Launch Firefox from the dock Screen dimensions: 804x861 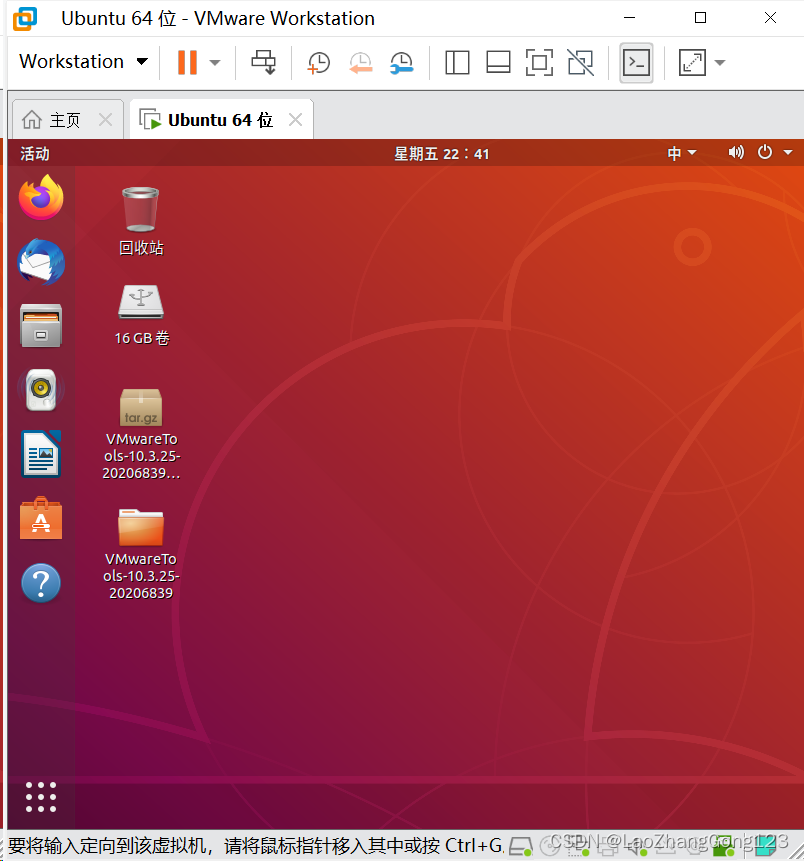point(41,197)
